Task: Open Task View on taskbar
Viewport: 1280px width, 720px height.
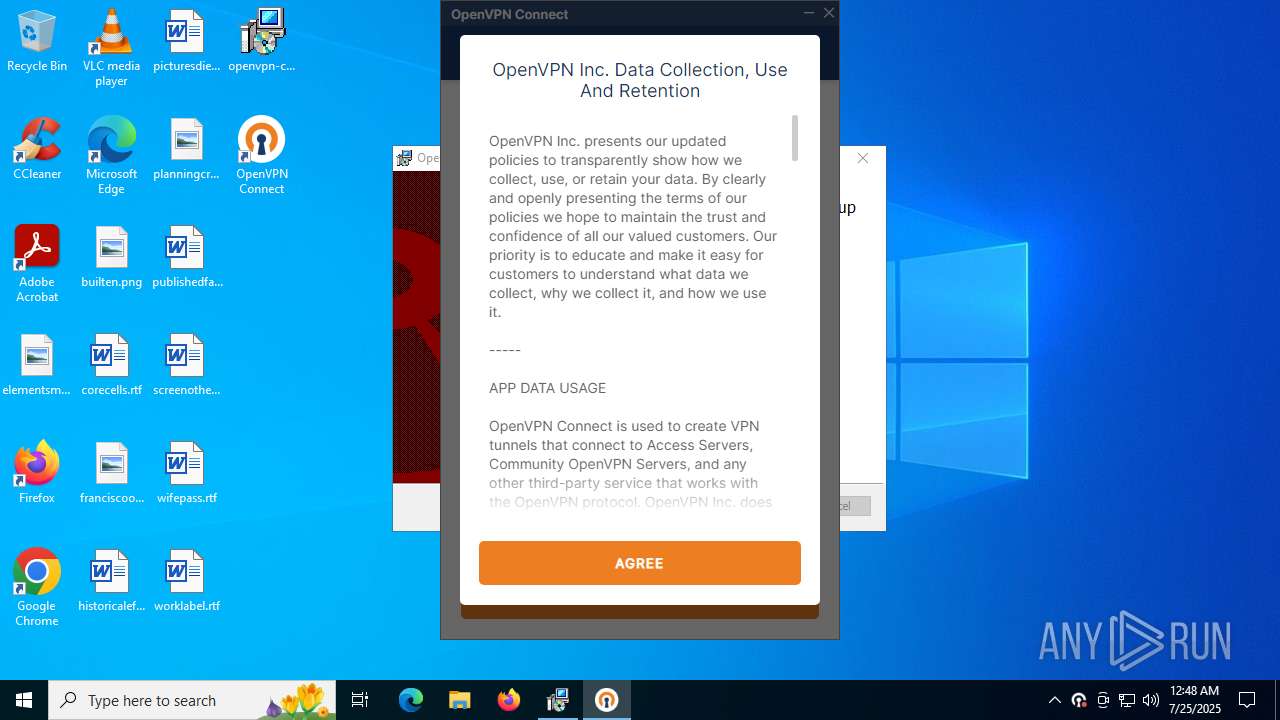Action: click(x=360, y=700)
